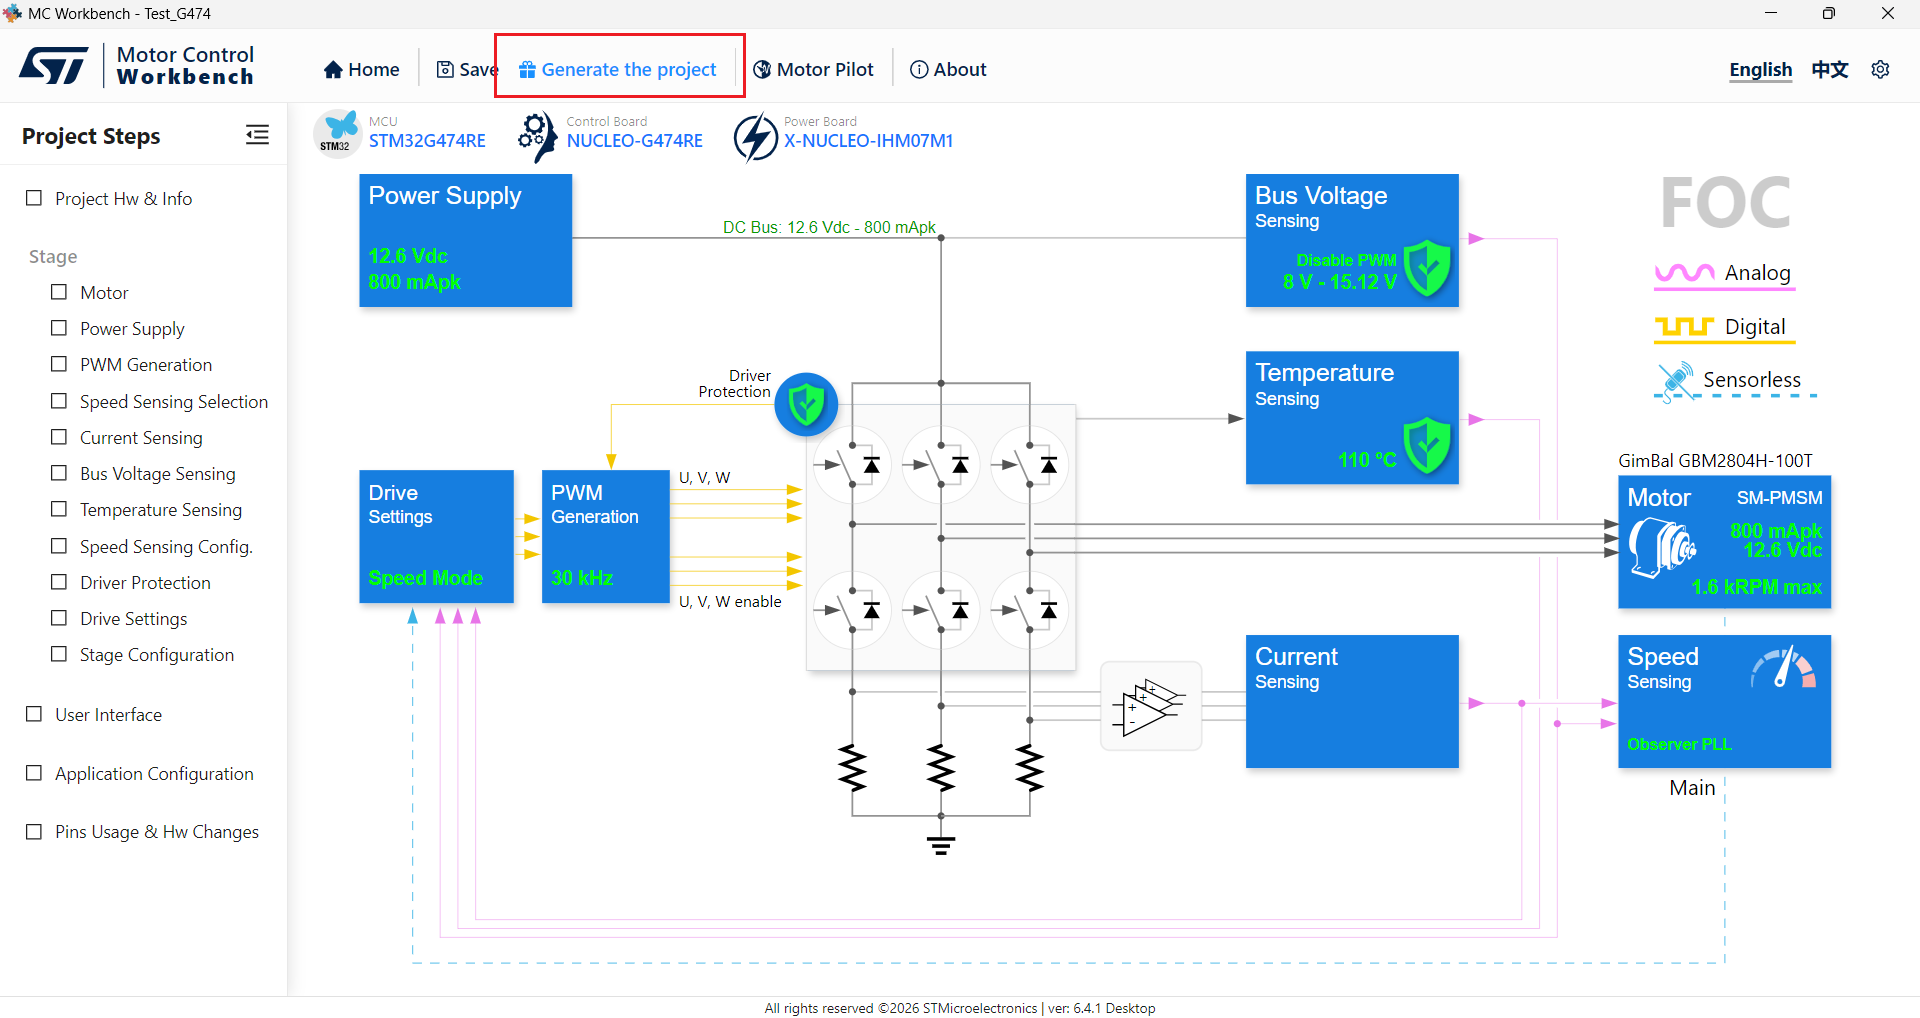Check the Current Sensing checkbox

click(59, 437)
